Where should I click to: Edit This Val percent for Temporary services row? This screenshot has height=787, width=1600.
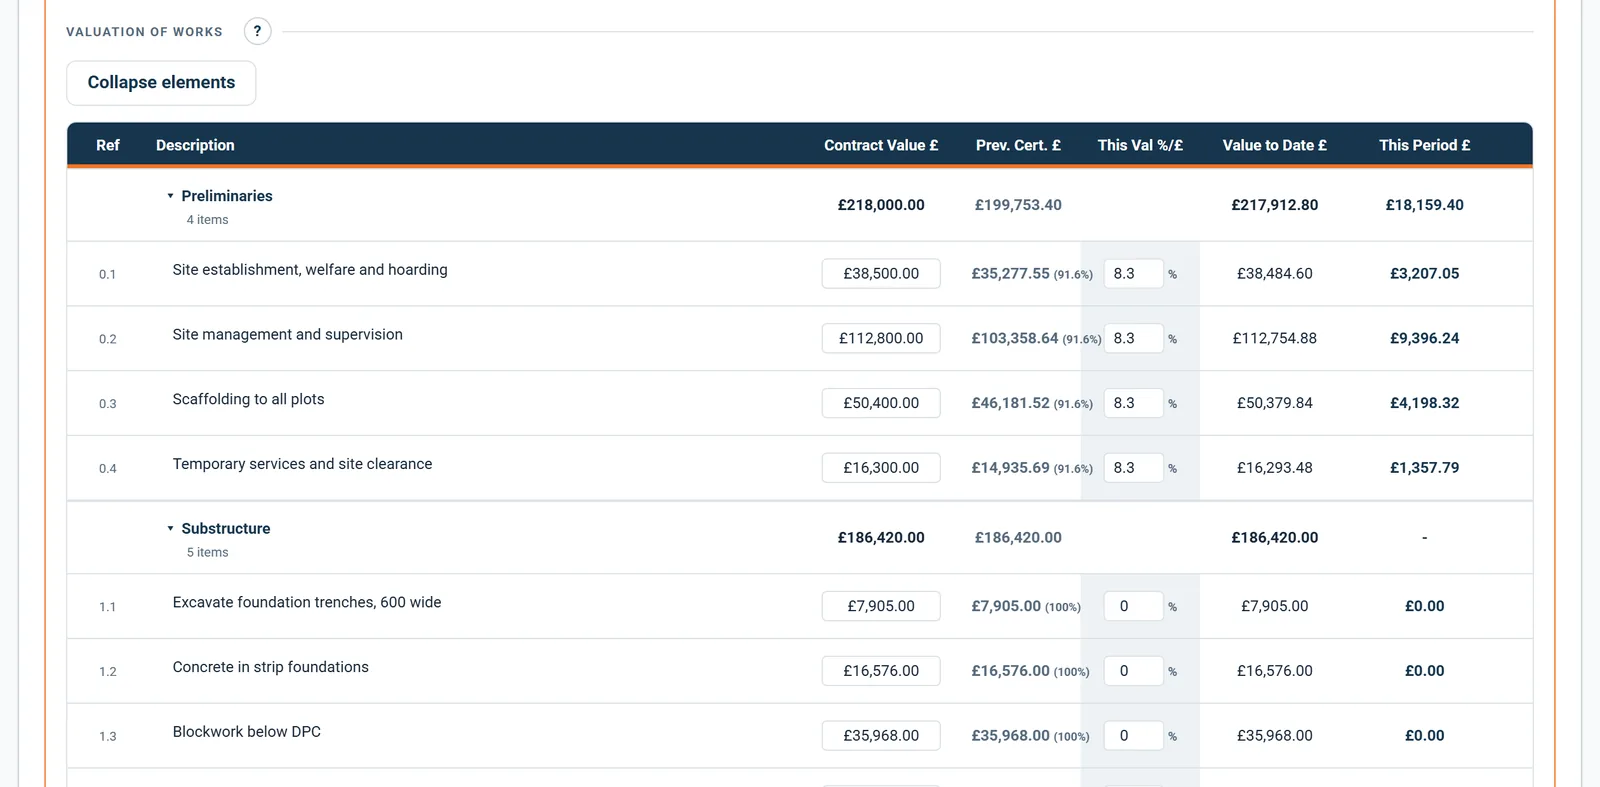[1133, 468]
